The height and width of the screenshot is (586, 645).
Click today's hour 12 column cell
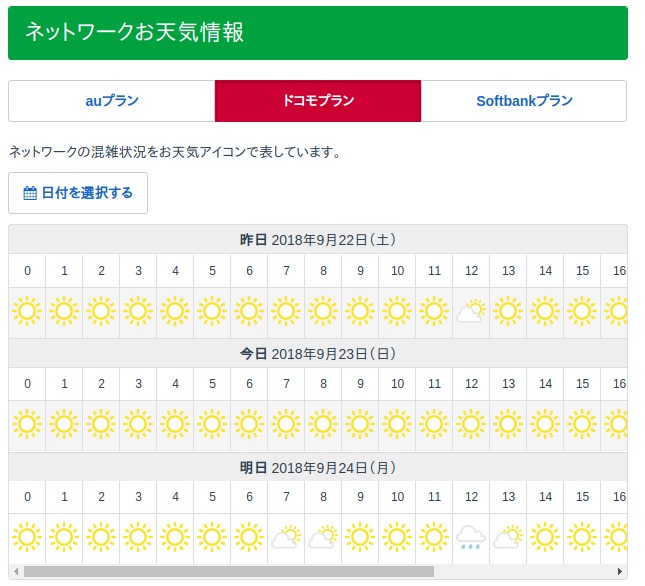(x=471, y=384)
